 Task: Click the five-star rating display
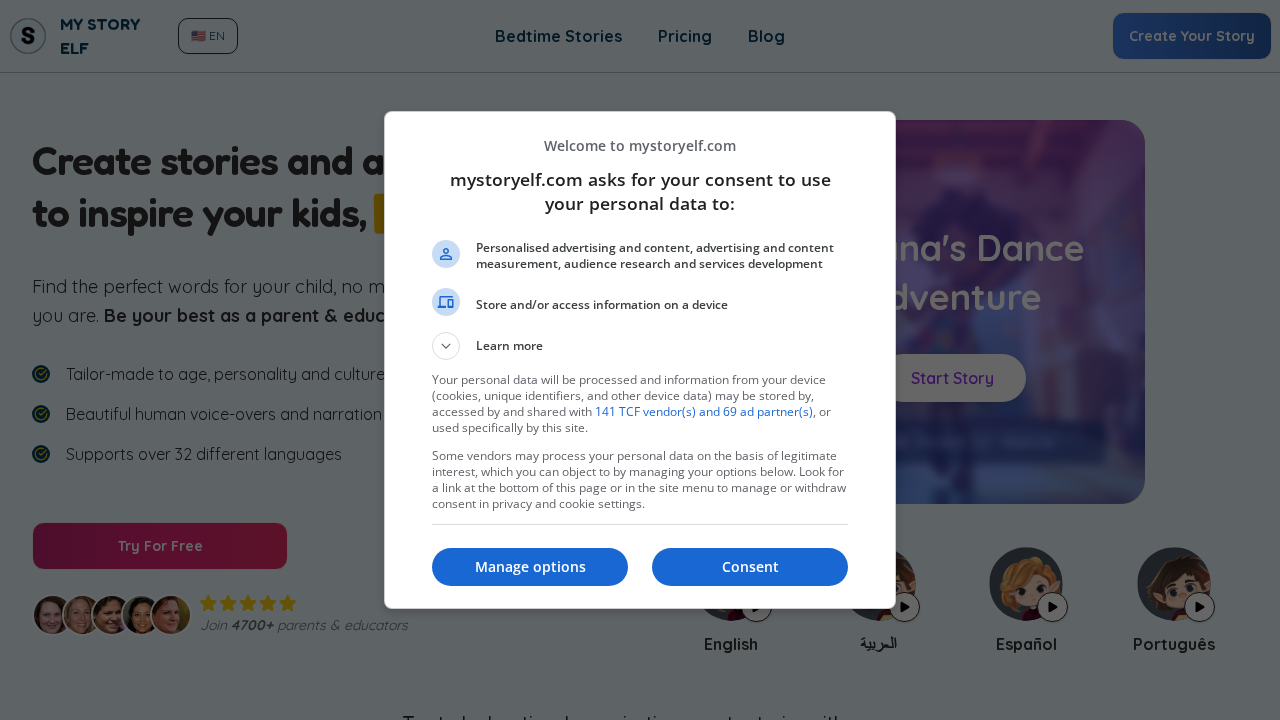coord(247,603)
